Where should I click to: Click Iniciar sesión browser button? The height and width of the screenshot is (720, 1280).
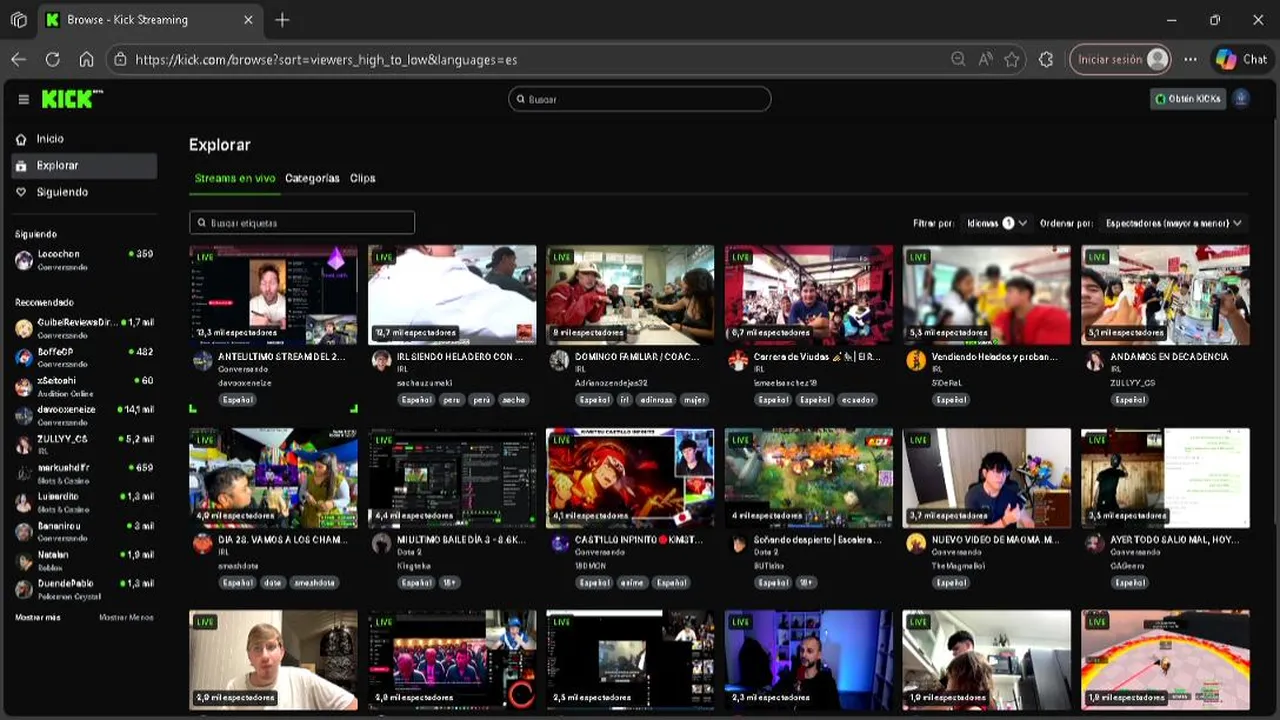1120,59
